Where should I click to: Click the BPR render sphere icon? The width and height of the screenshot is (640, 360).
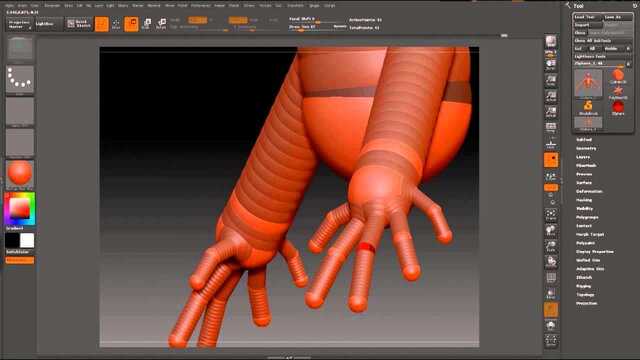click(551, 41)
